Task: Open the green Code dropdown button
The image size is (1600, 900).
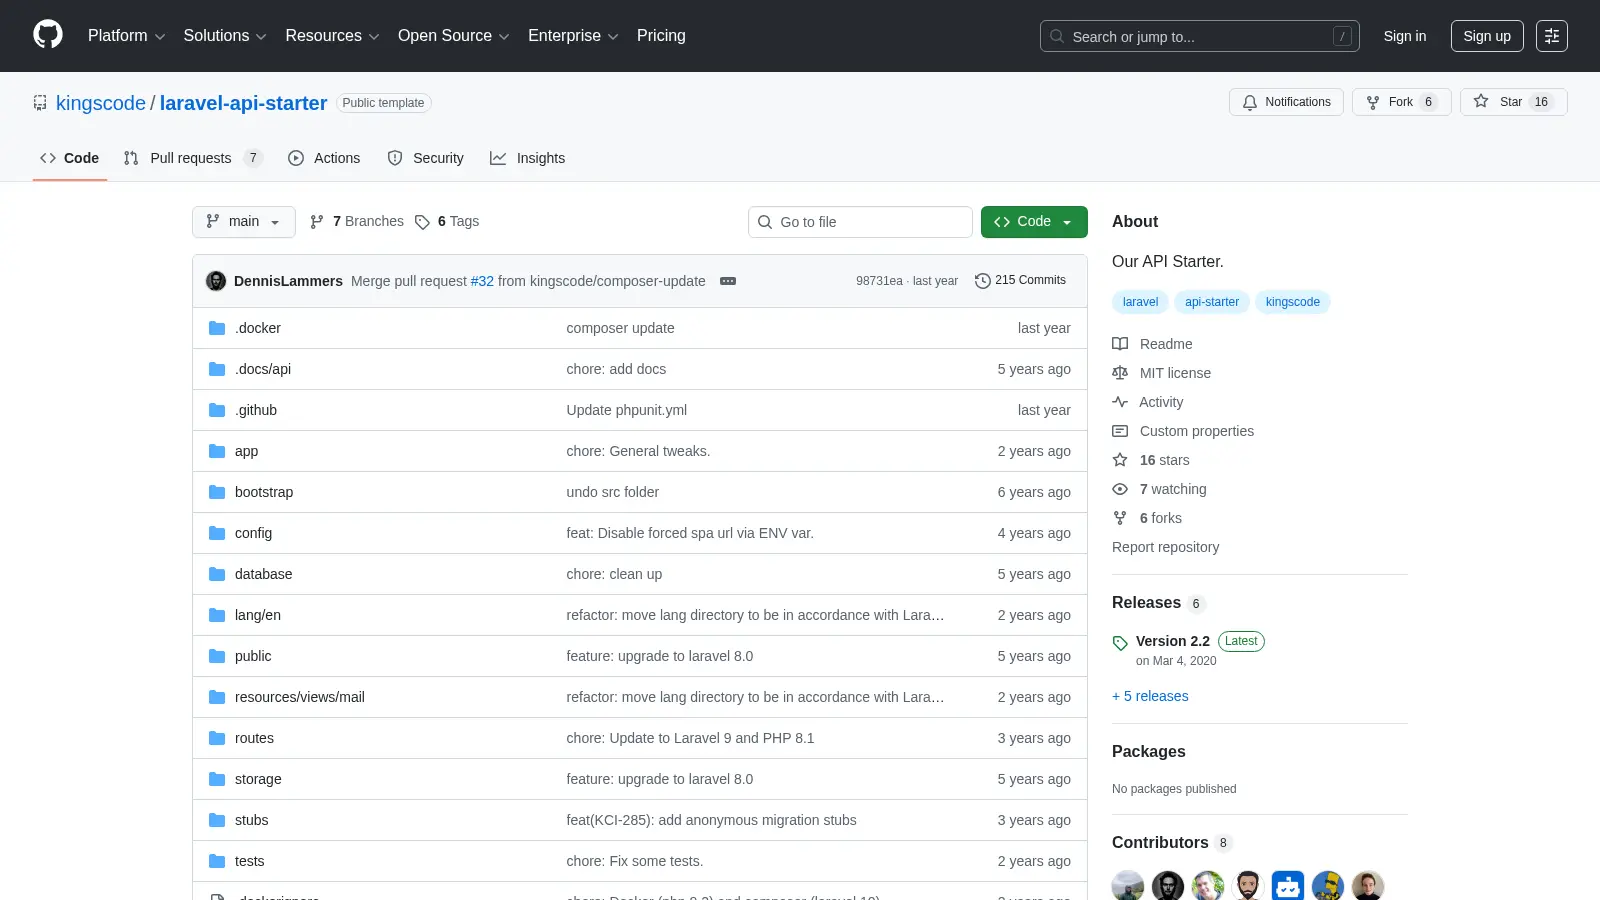Action: 1034,222
